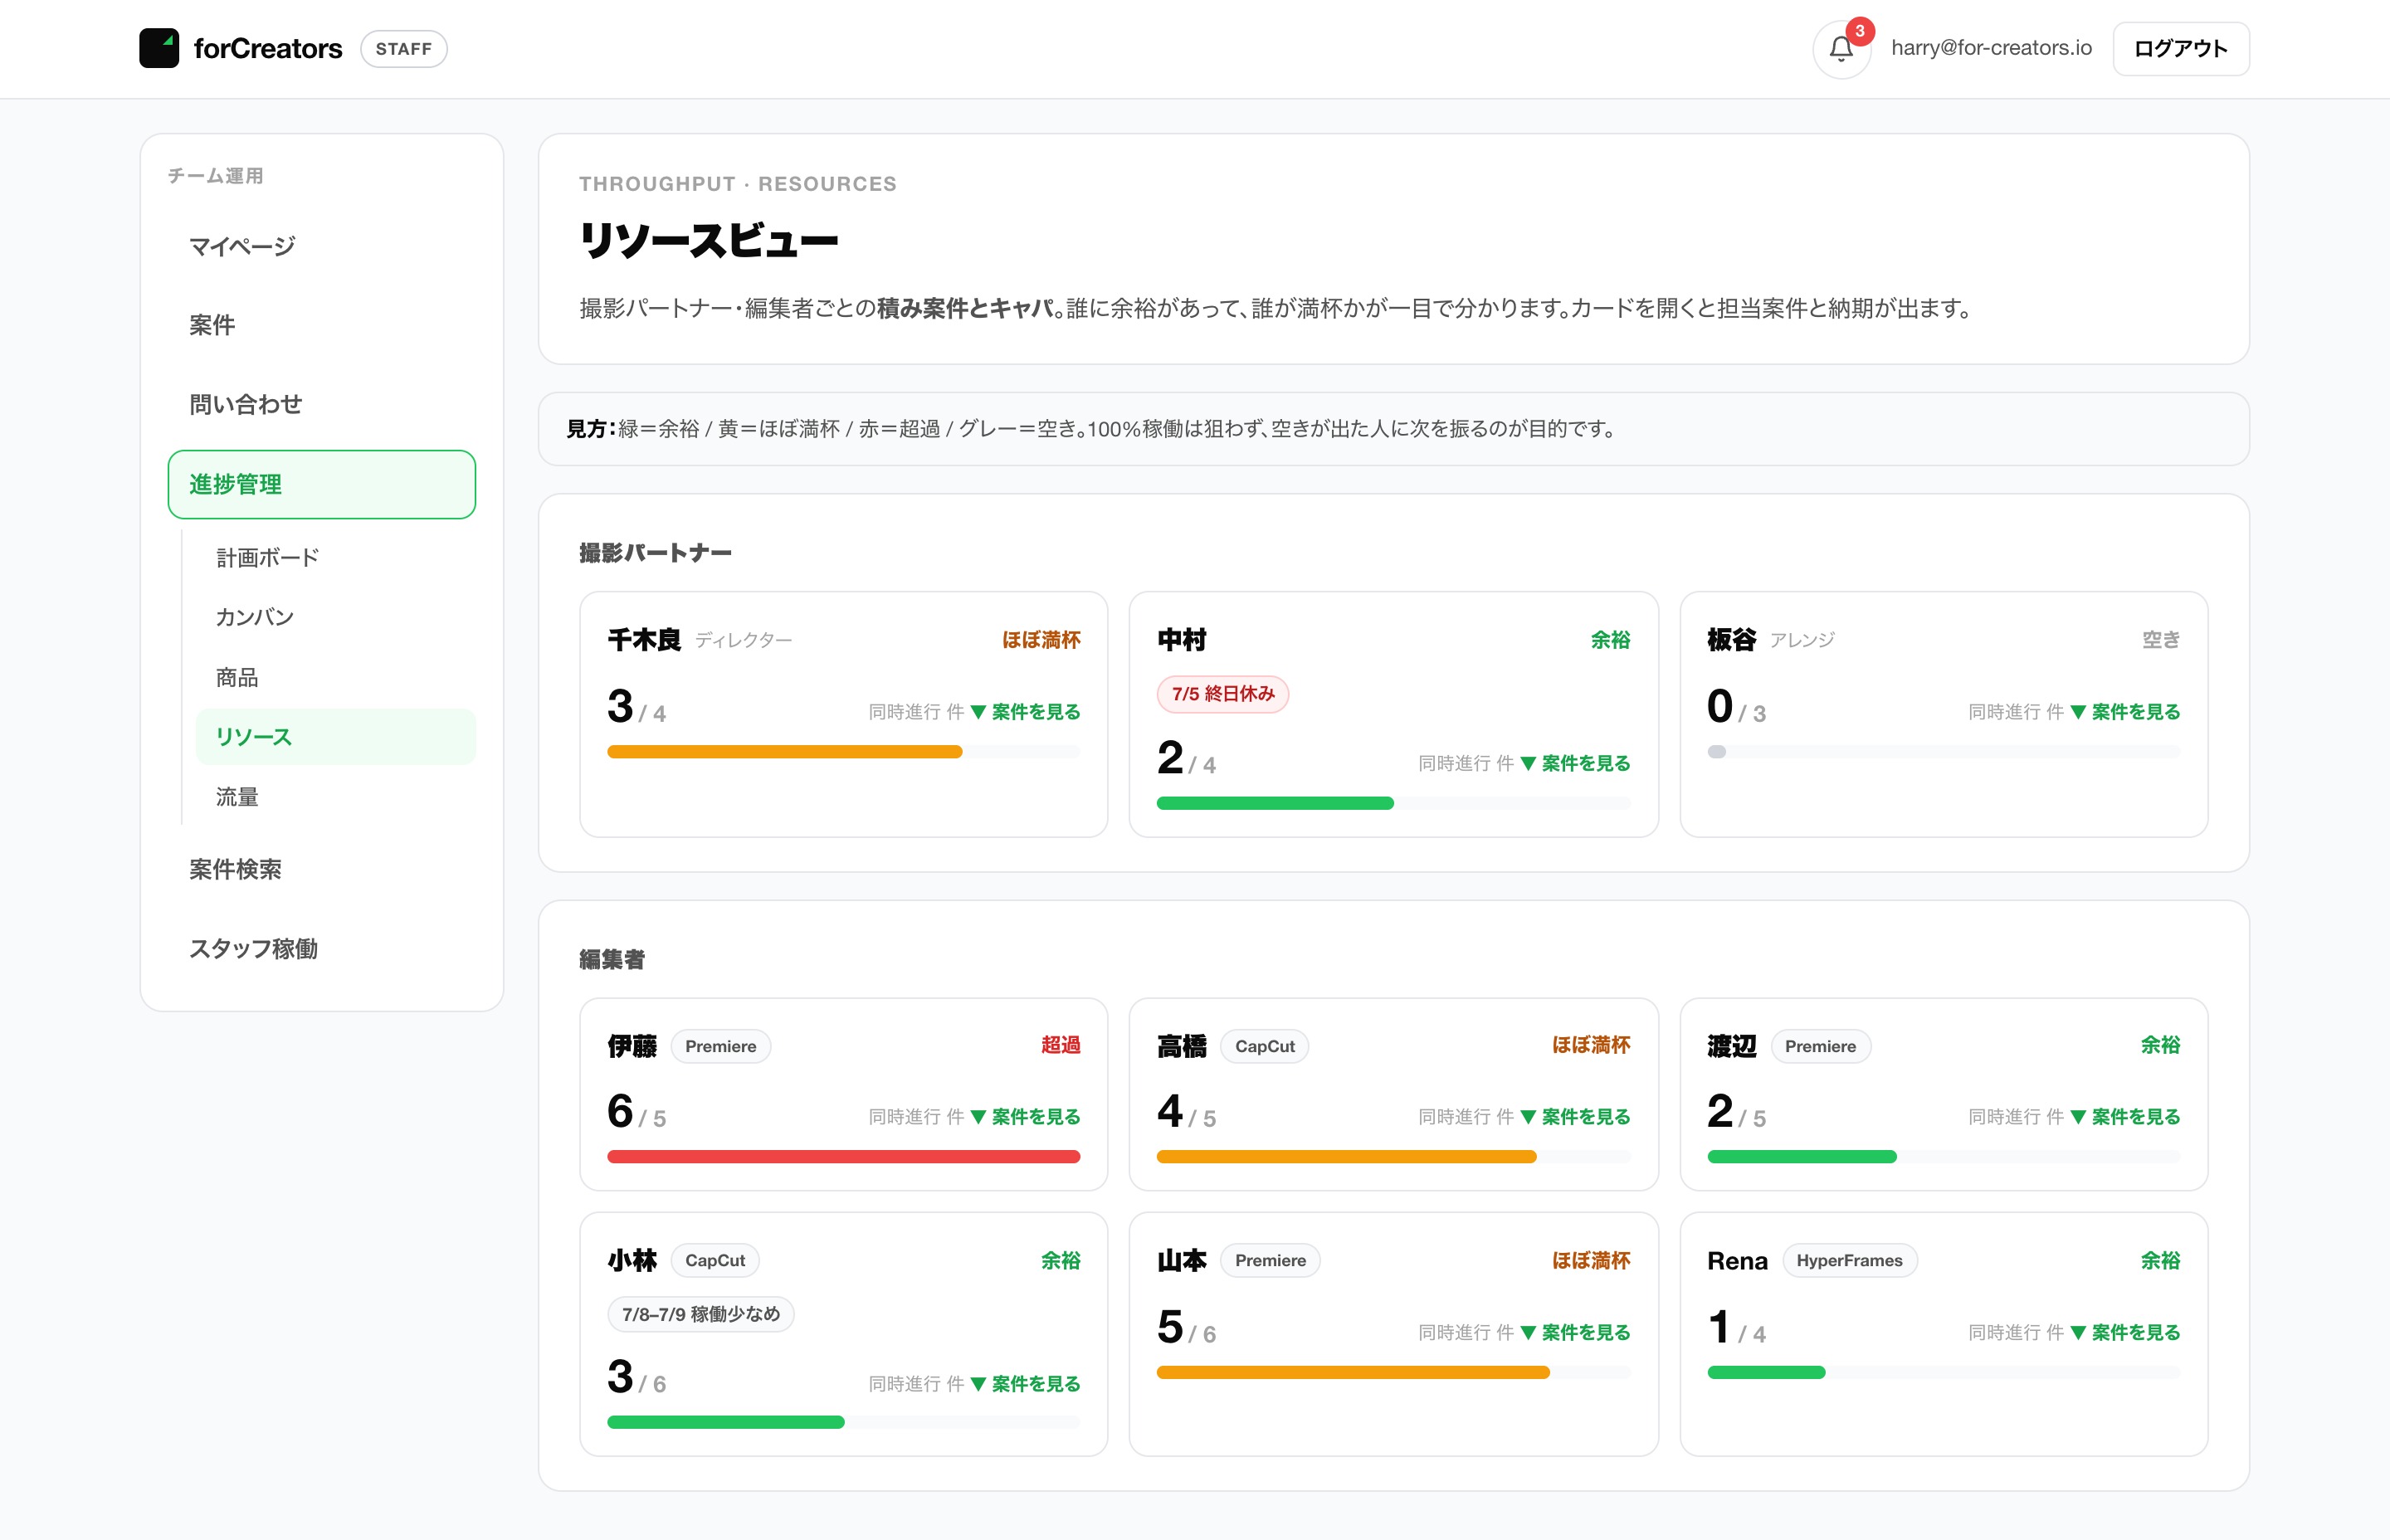This screenshot has height=1540, width=2390.
Task: Click the リソースビュー page title
Action: (709, 241)
